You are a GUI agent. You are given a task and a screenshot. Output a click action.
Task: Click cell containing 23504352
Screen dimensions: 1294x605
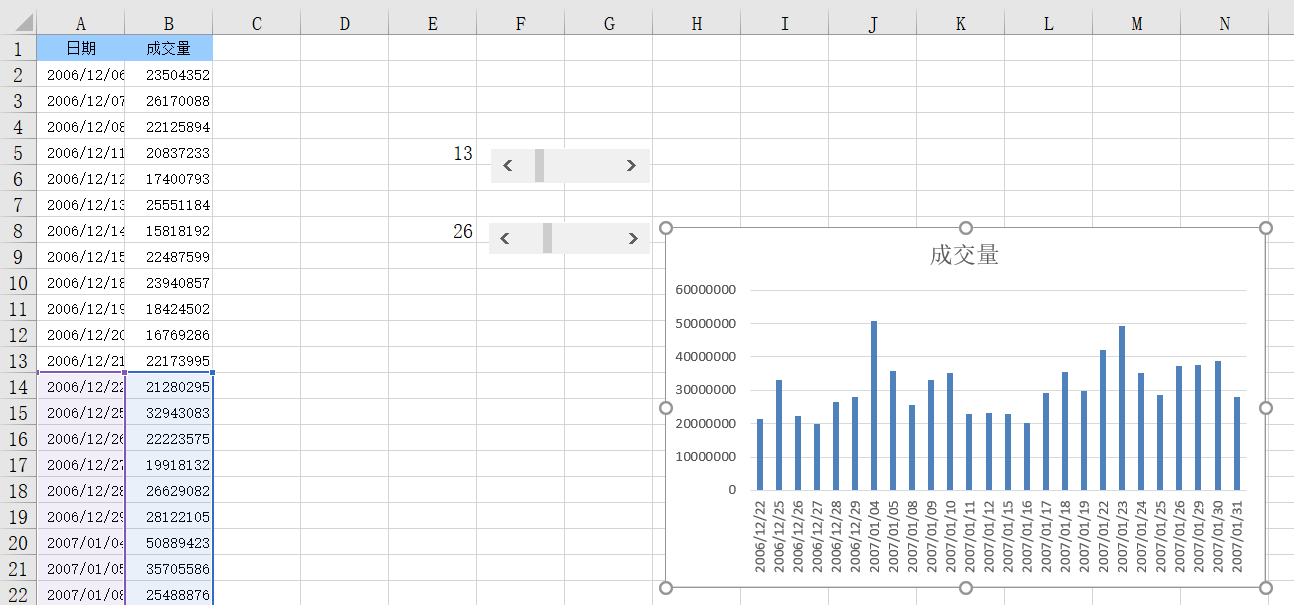(x=169, y=74)
